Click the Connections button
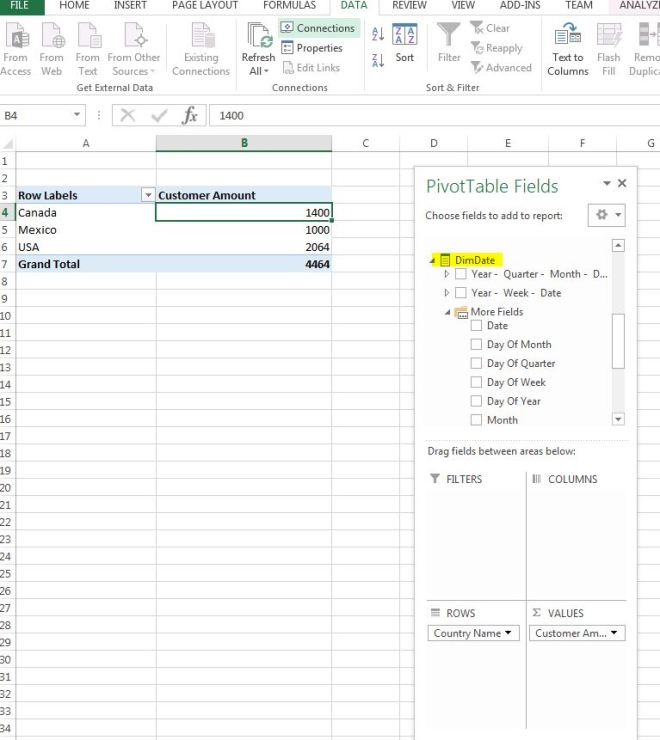660x740 pixels. pos(318,28)
